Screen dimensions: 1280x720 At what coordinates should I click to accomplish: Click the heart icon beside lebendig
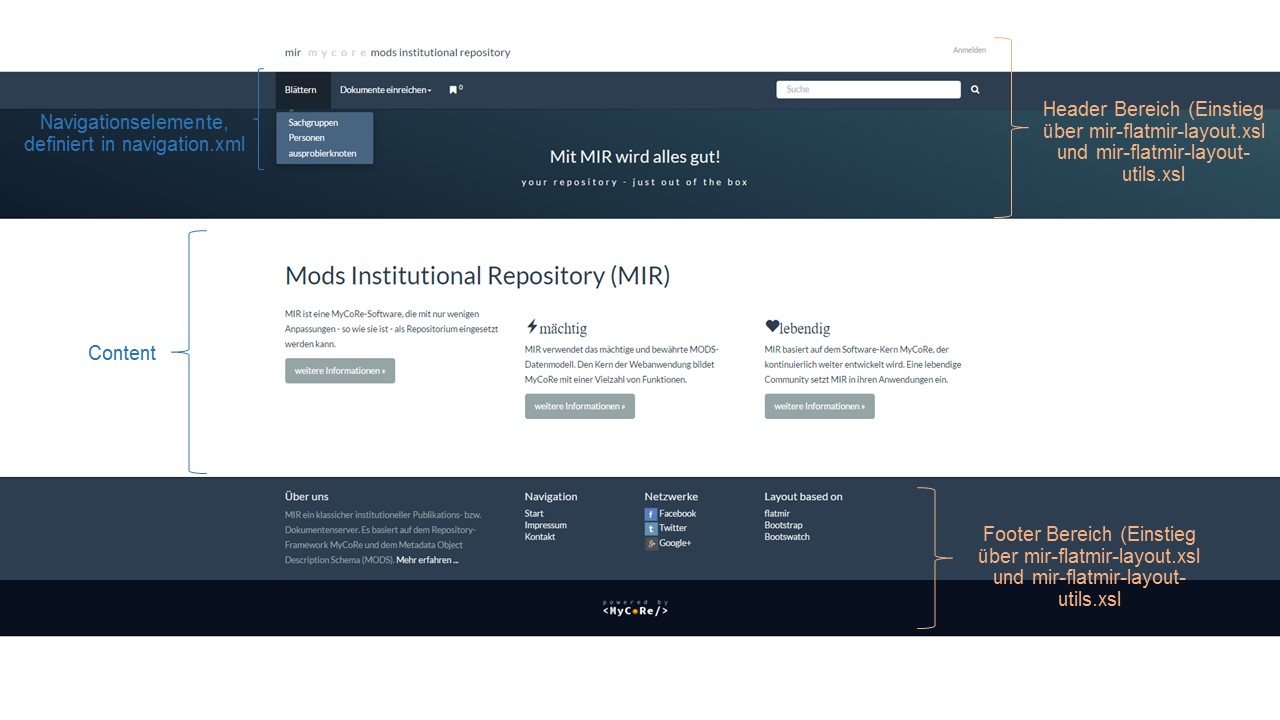point(772,326)
